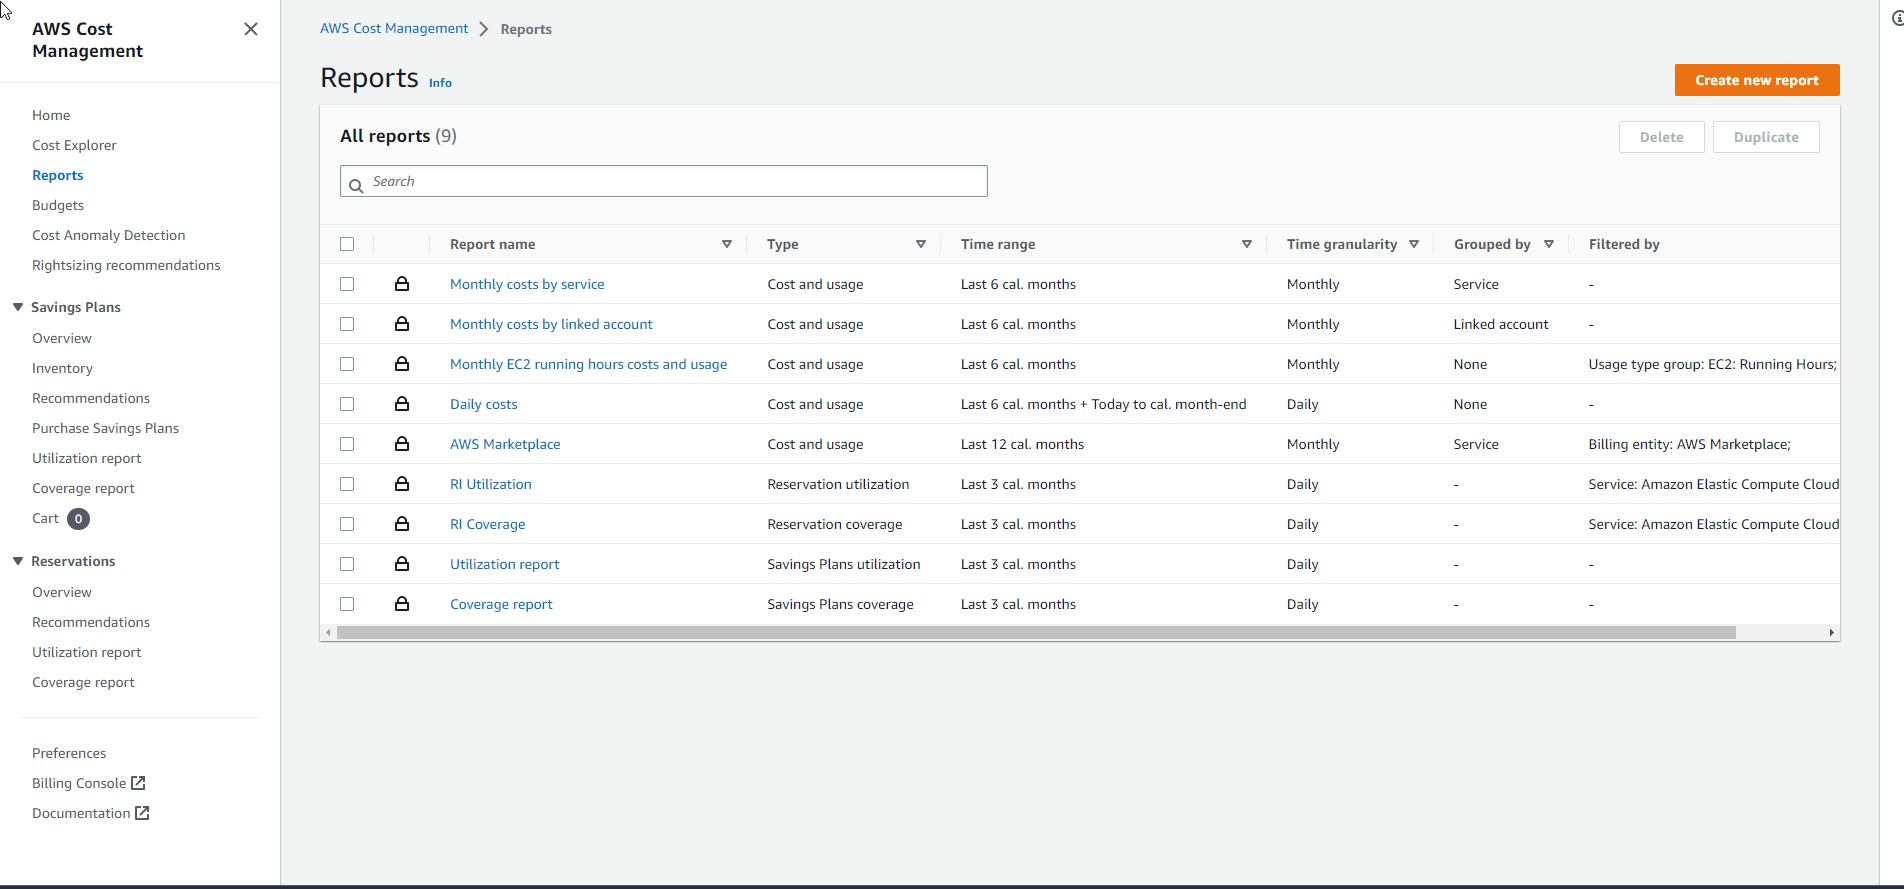Check the Daily costs checkbox

[347, 404]
